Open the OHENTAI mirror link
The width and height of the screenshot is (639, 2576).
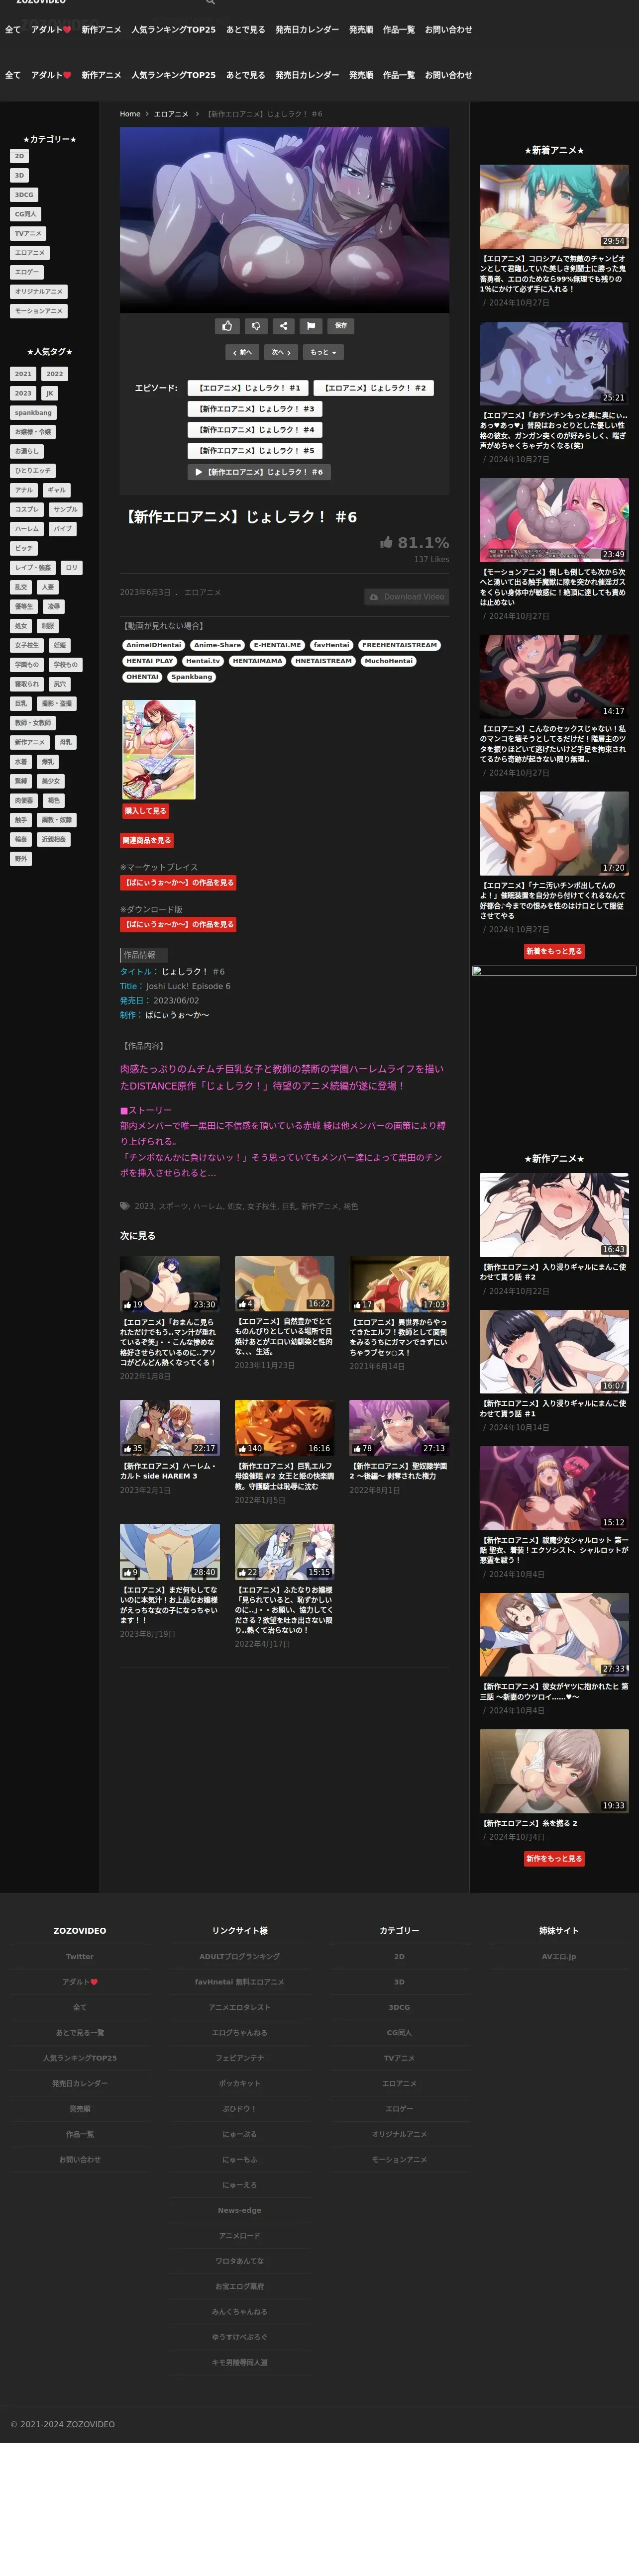(143, 677)
